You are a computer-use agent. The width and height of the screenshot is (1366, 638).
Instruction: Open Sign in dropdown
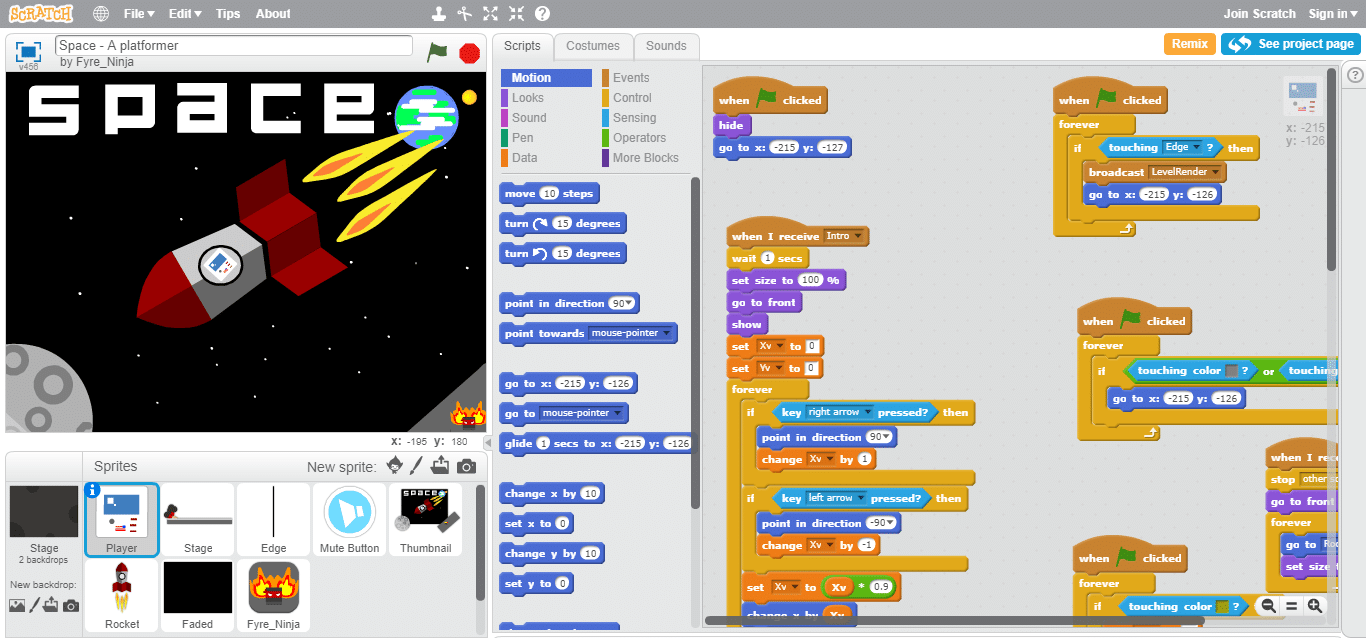[x=1334, y=14]
